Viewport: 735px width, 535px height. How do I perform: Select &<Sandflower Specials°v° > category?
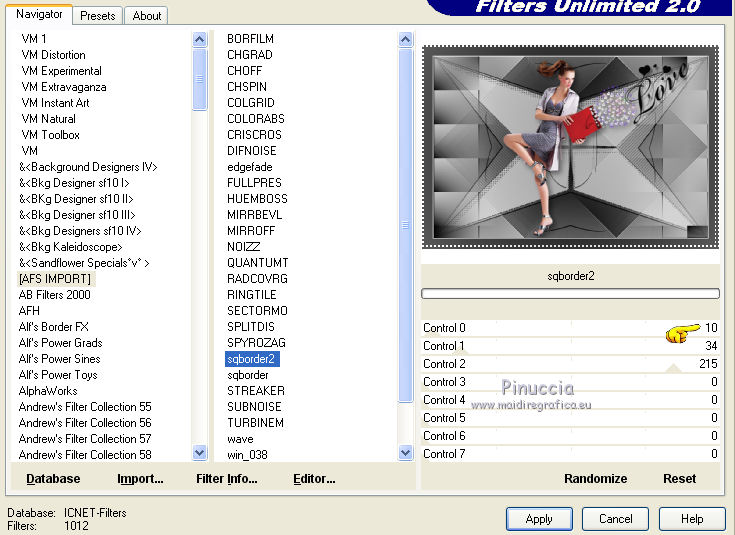point(84,263)
